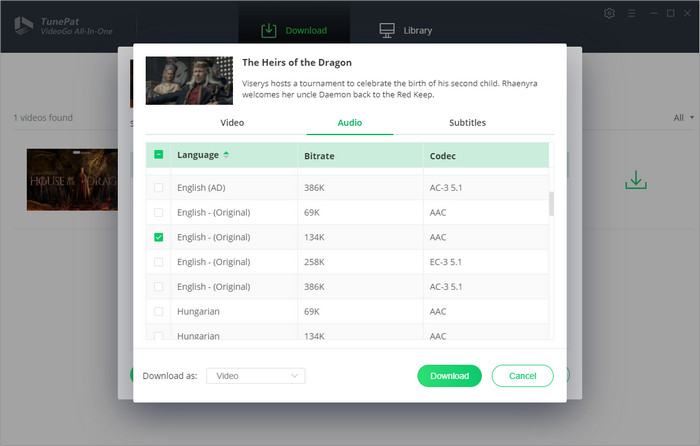Click the 'Download as:' label
Viewport: 700px width, 446px height.
pos(170,376)
